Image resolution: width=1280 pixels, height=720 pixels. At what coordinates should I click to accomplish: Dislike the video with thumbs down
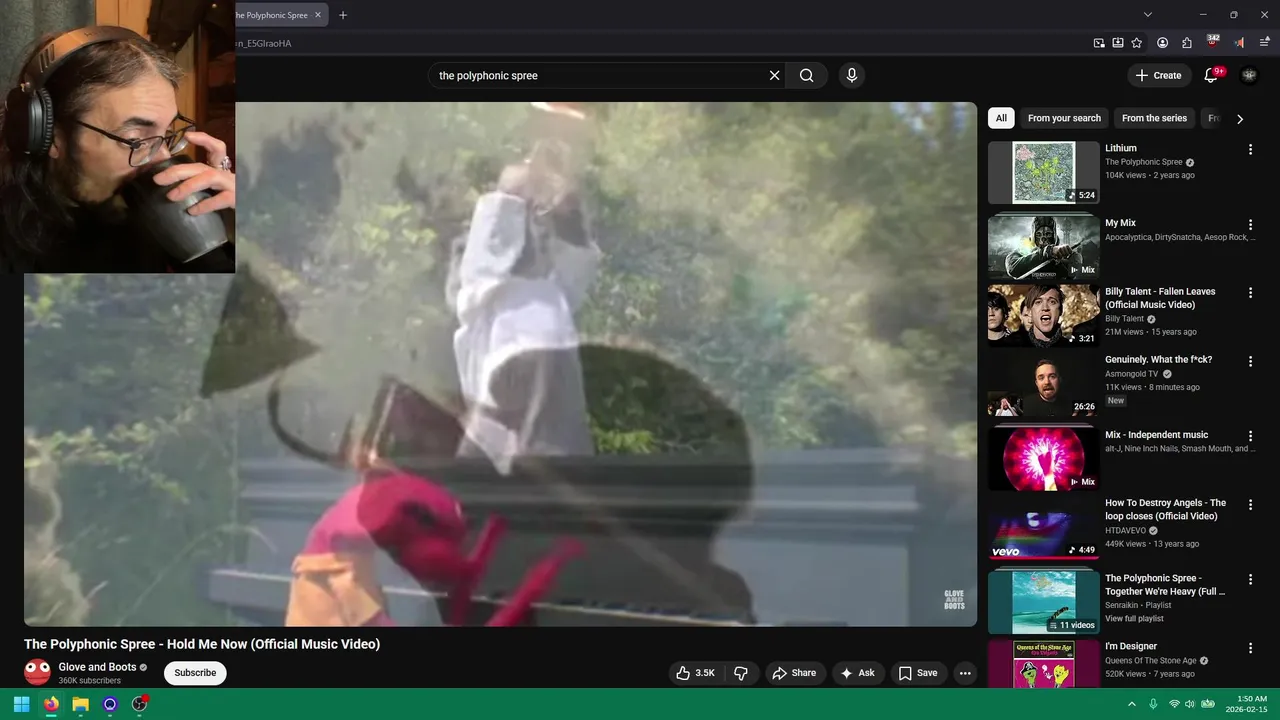tap(741, 673)
